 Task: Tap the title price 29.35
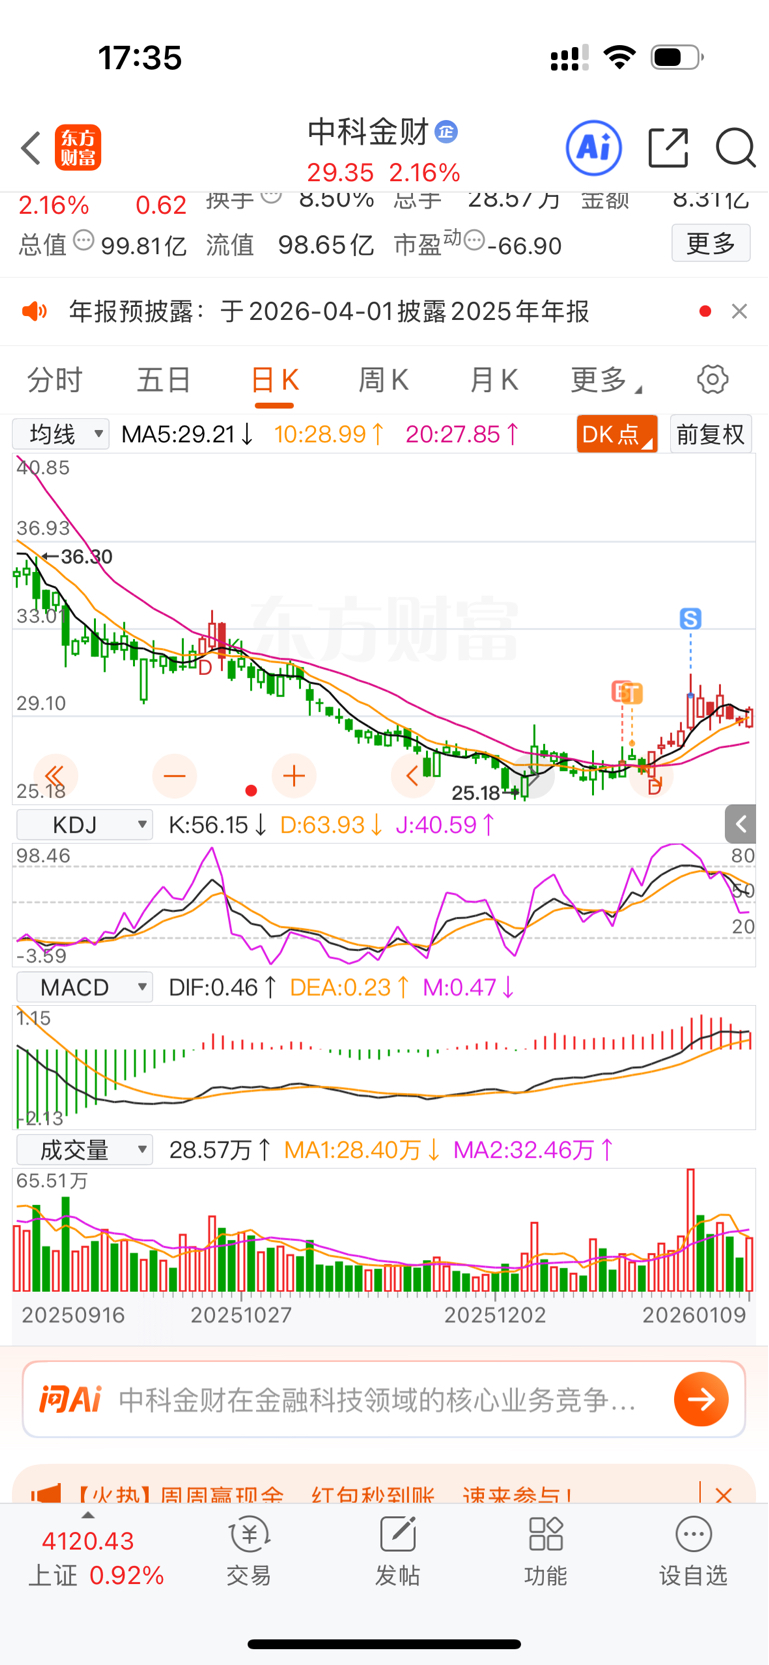pos(340,172)
